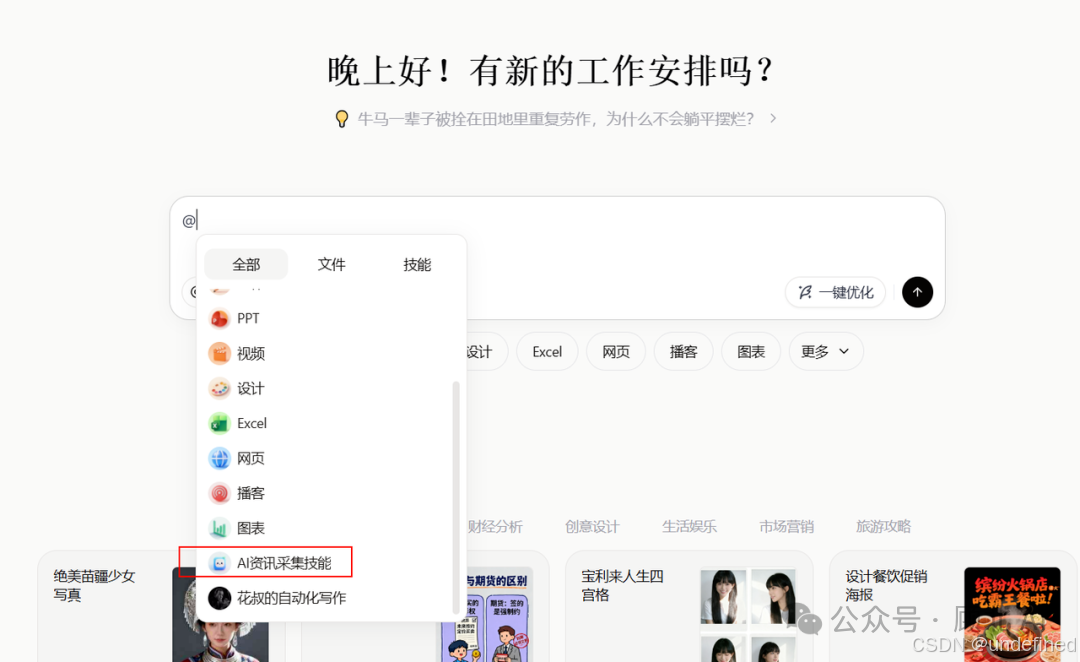Screen dimensions: 1080x662
Task: Switch to the 技能 tab
Action: (417, 264)
